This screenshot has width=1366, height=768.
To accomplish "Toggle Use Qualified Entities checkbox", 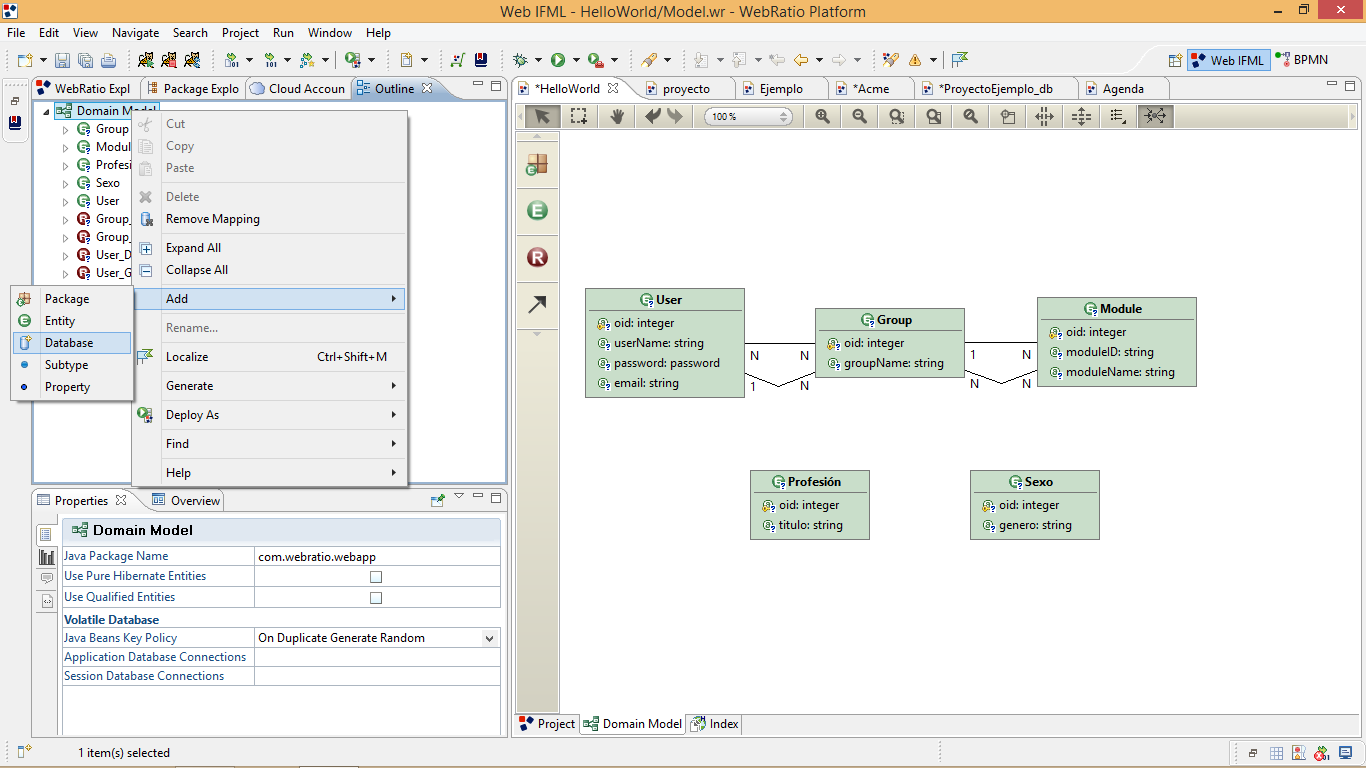I will (376, 598).
